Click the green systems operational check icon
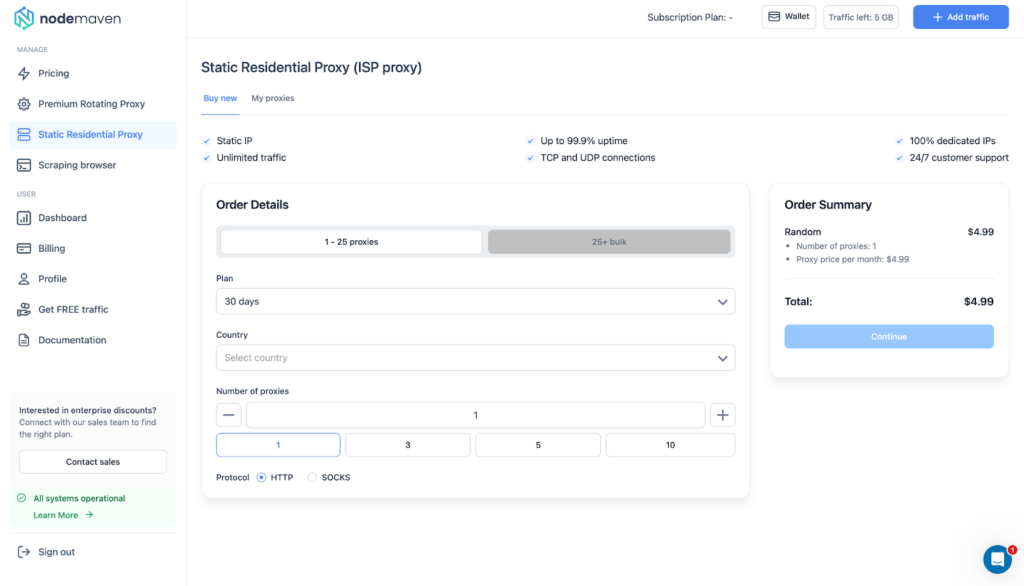Screen dimensions: 1024x586 [22, 498]
